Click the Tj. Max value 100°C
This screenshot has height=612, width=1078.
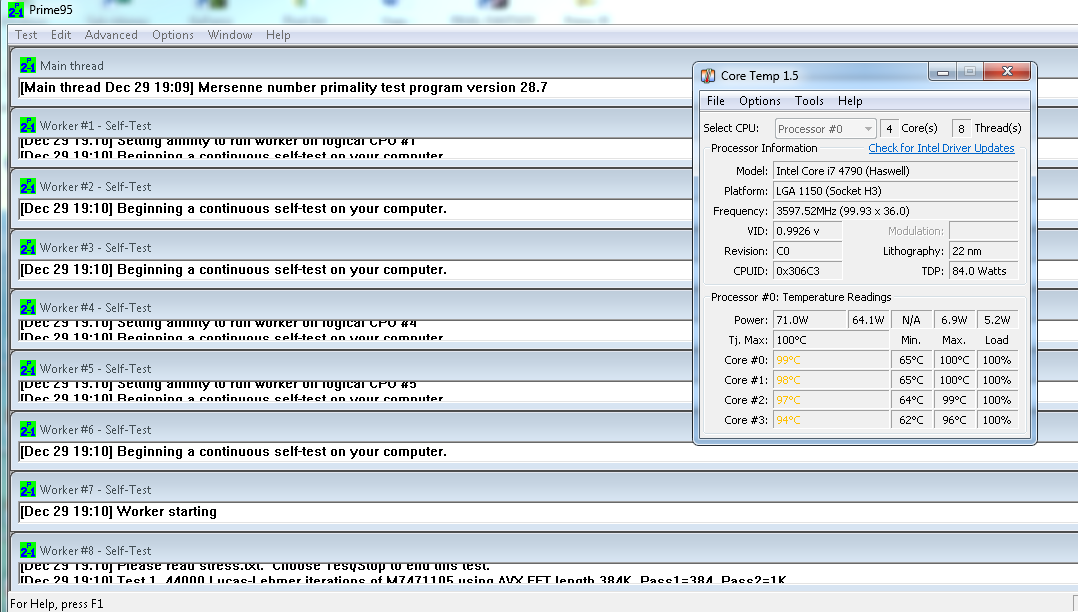coord(831,340)
